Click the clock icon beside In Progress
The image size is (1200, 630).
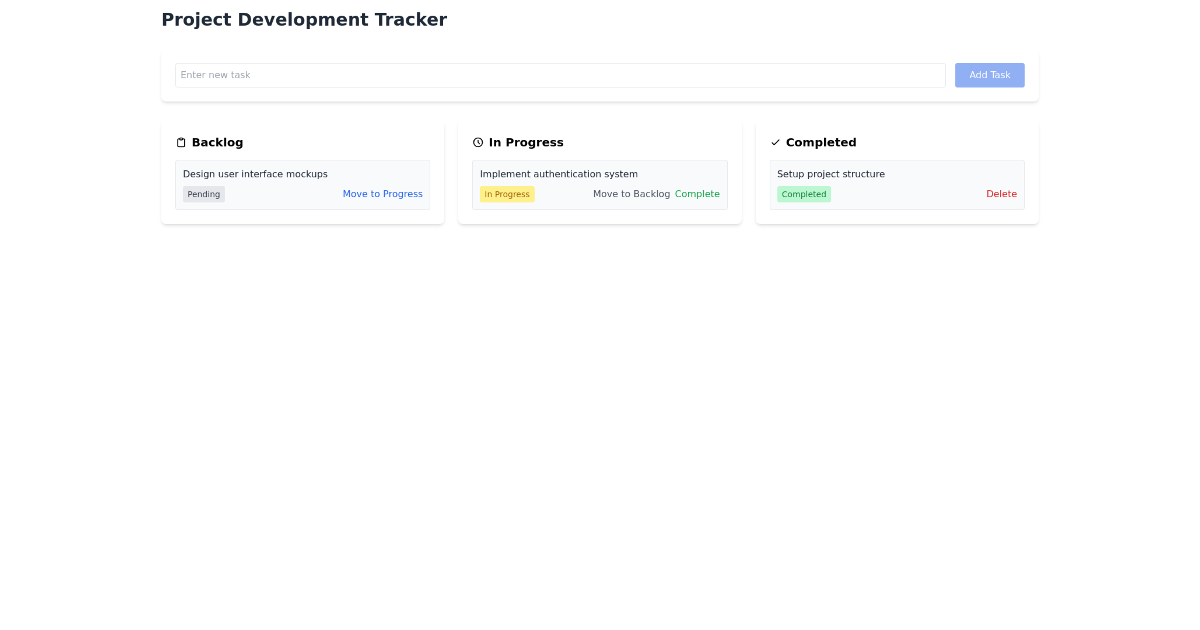pyautogui.click(x=478, y=142)
